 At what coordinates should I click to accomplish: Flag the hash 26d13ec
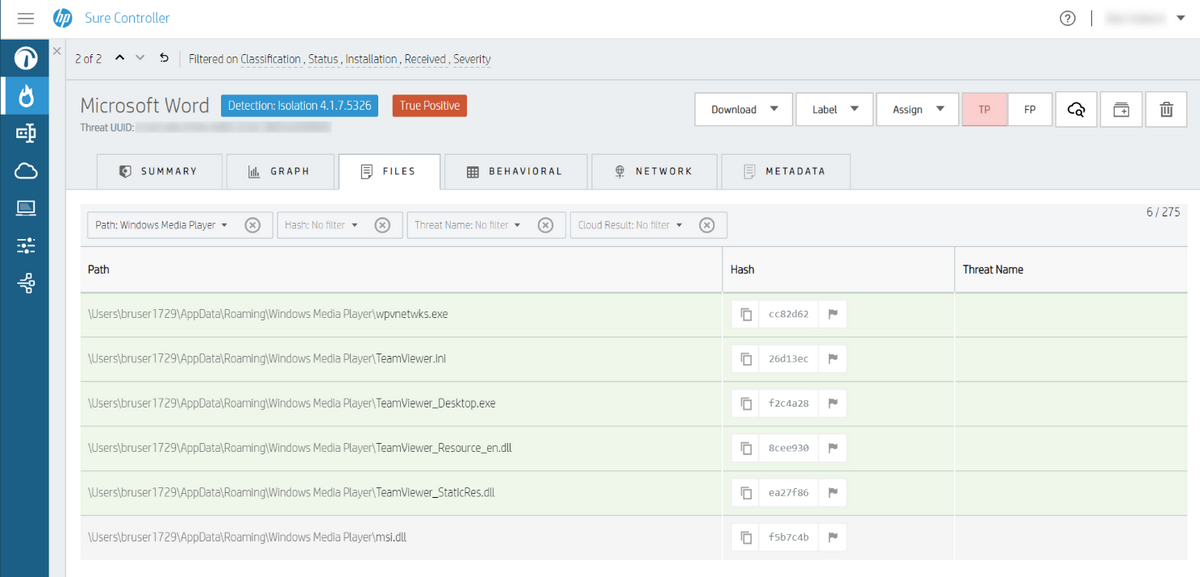pos(832,359)
